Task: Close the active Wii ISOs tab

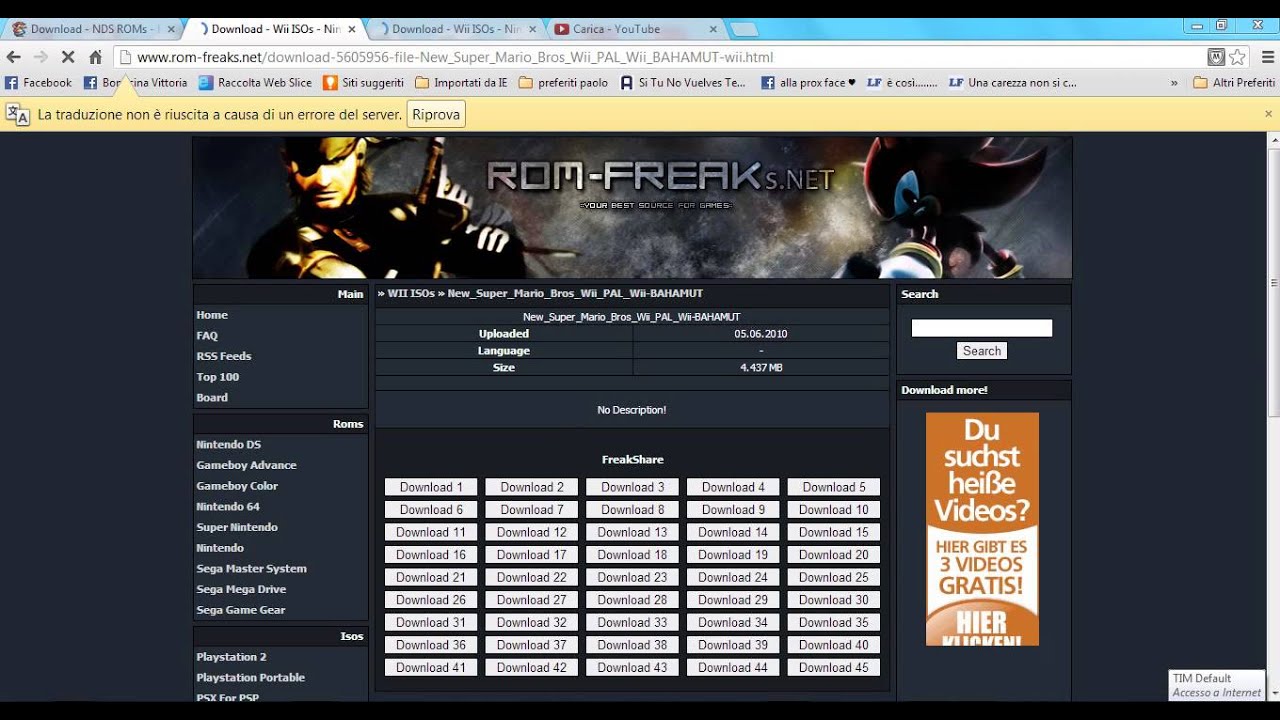Action: pos(351,29)
